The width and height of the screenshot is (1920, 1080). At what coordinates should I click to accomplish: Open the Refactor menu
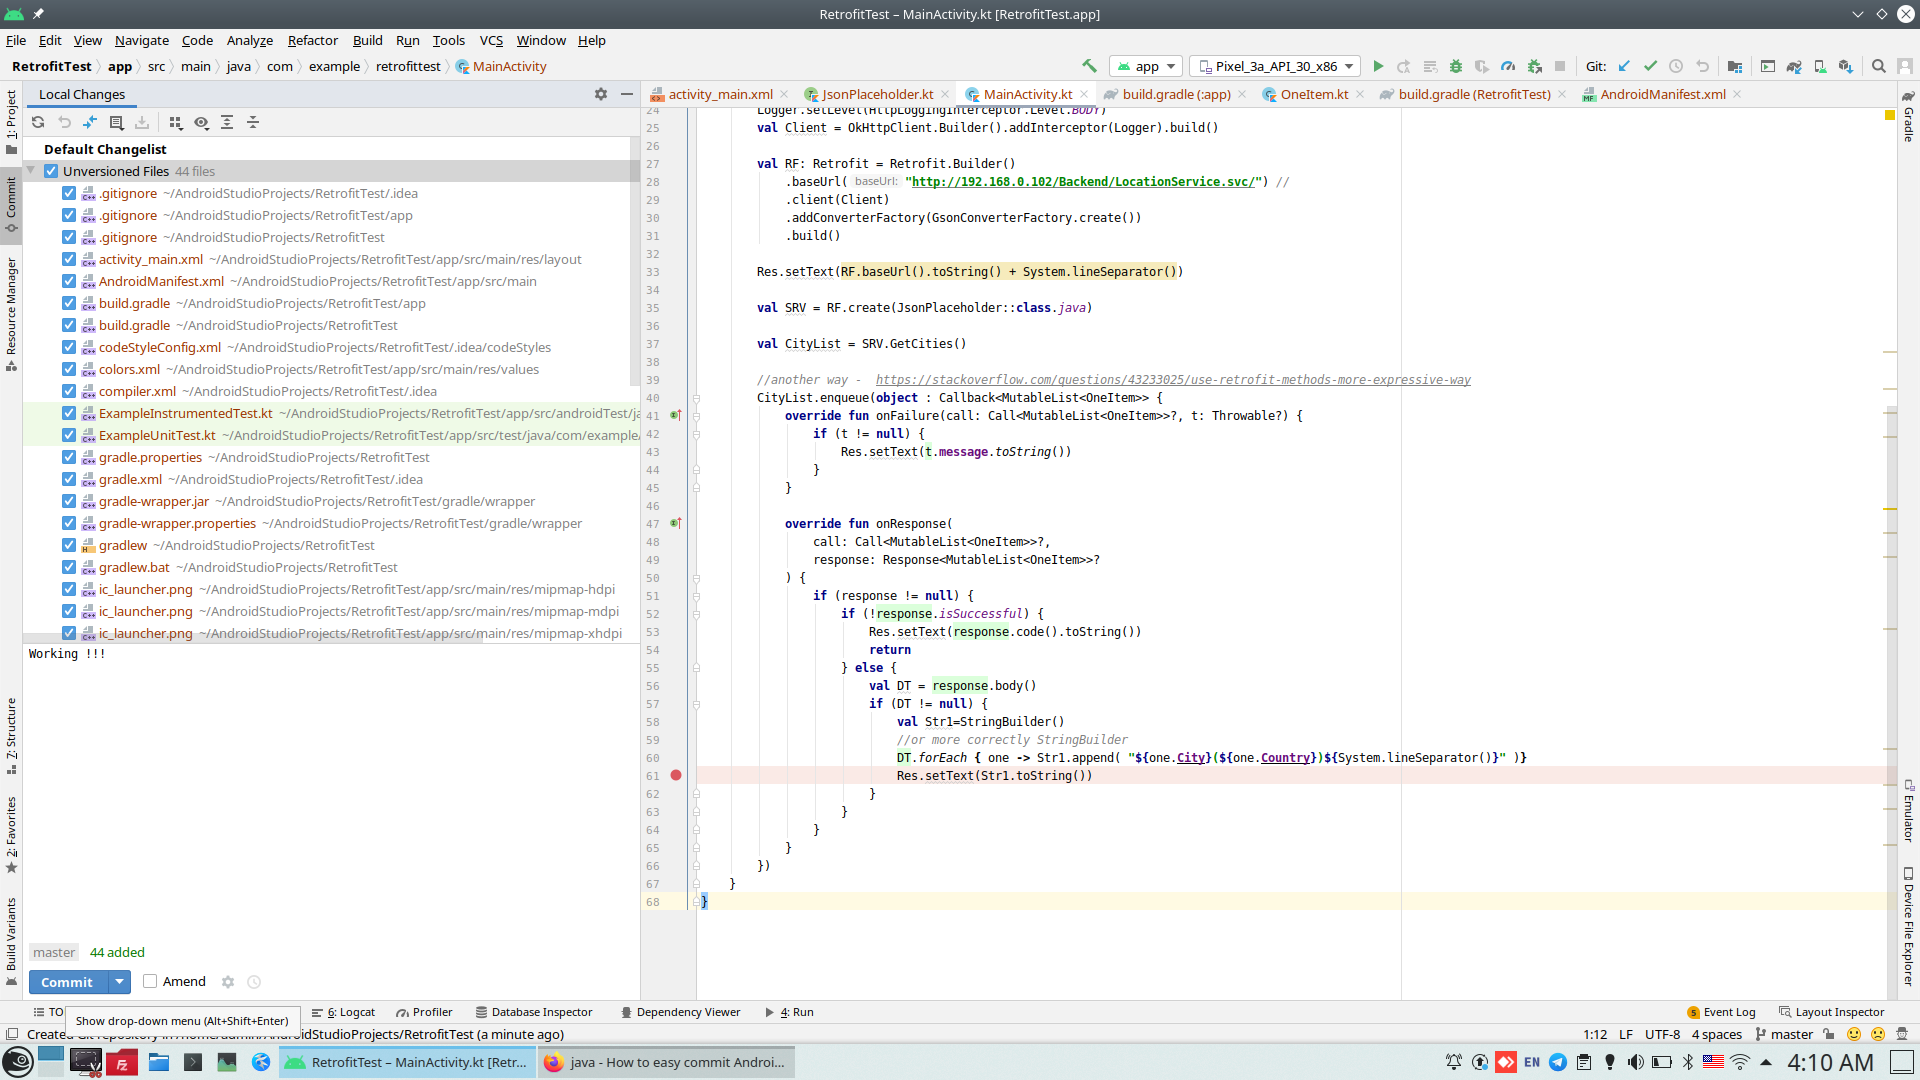tap(312, 40)
